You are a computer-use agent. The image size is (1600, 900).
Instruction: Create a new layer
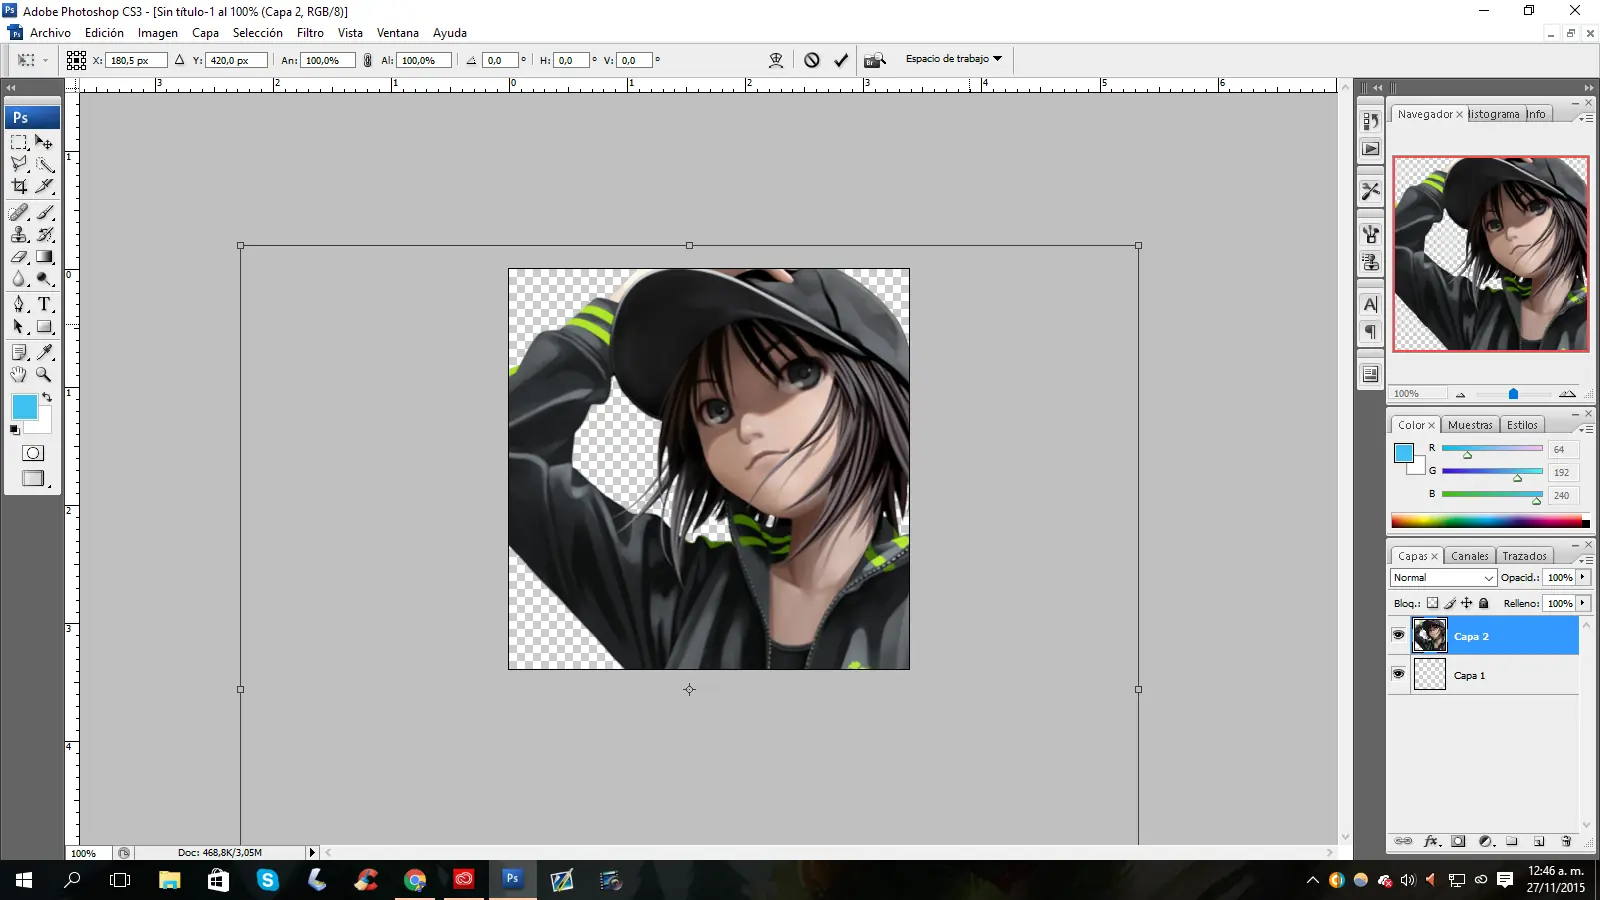pos(1539,841)
